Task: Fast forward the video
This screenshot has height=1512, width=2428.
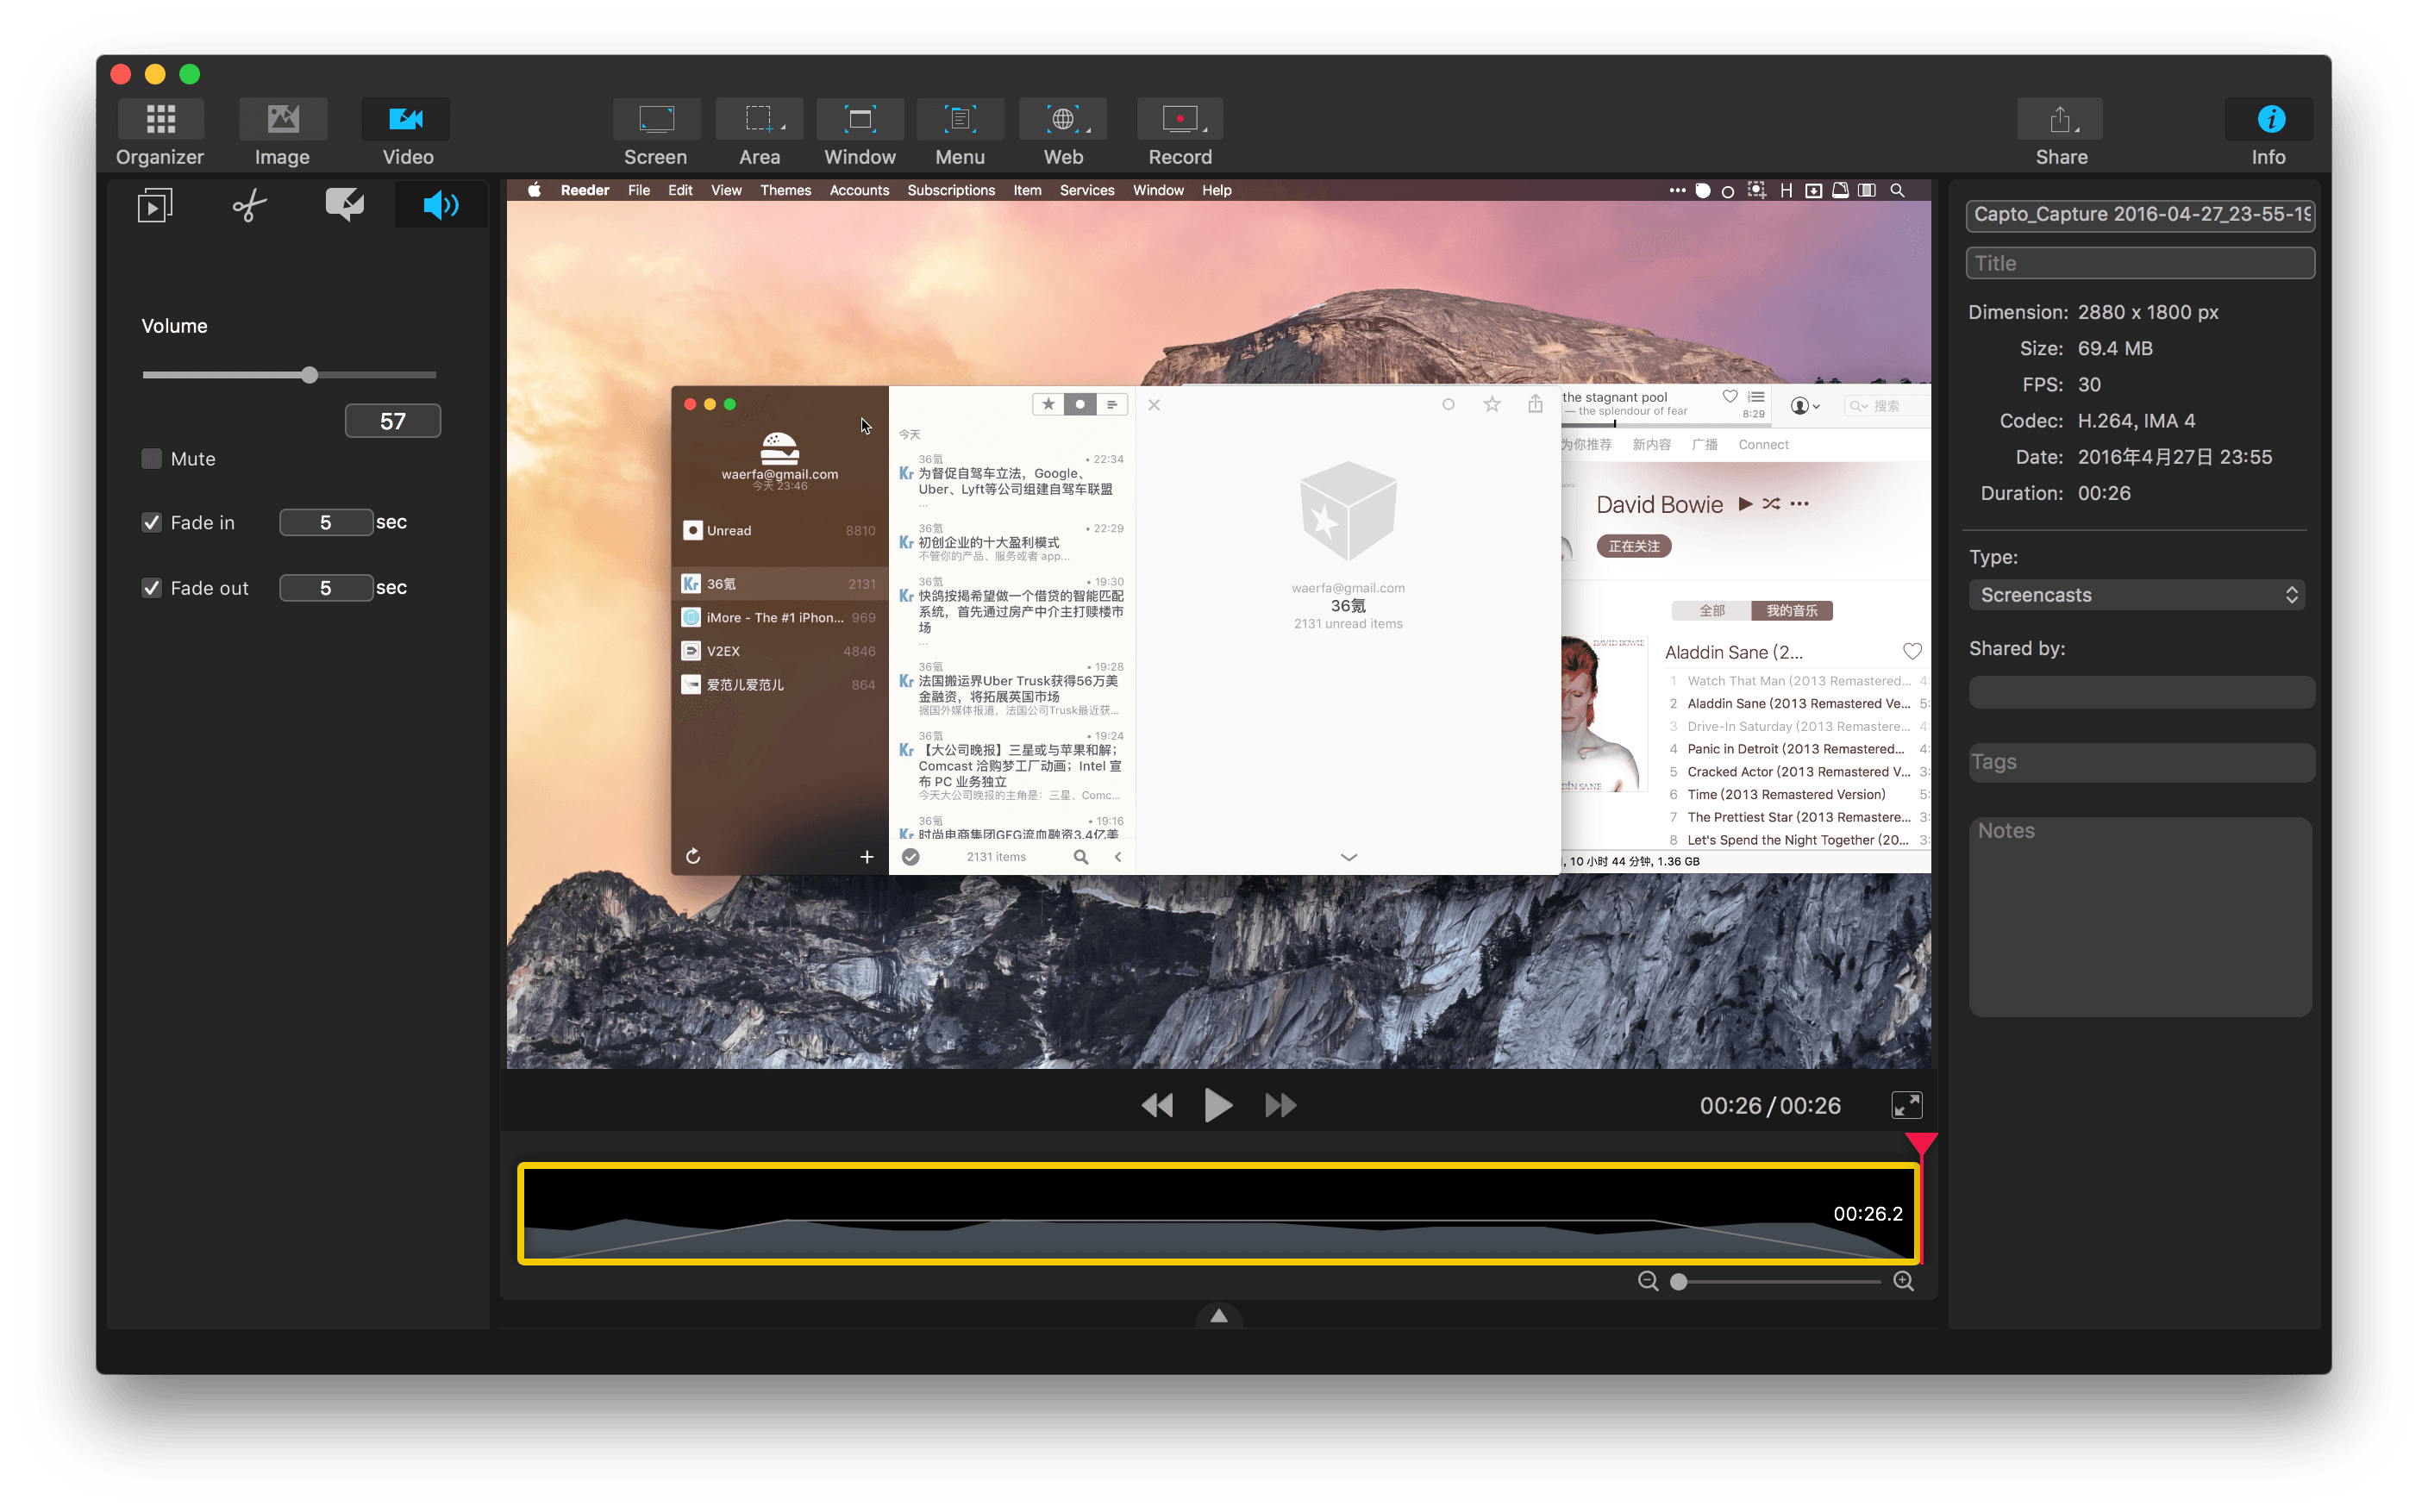Action: coord(1280,1105)
